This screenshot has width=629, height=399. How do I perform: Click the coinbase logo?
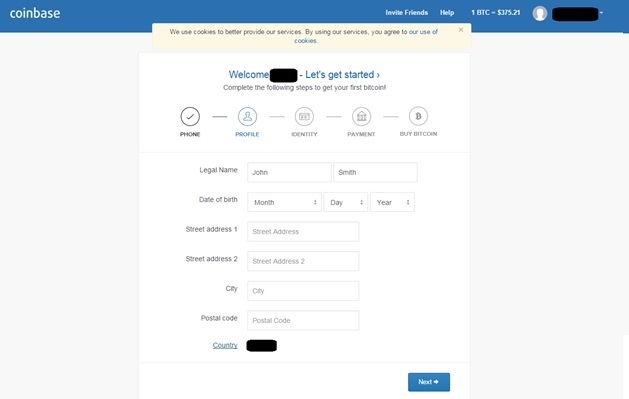(35, 13)
